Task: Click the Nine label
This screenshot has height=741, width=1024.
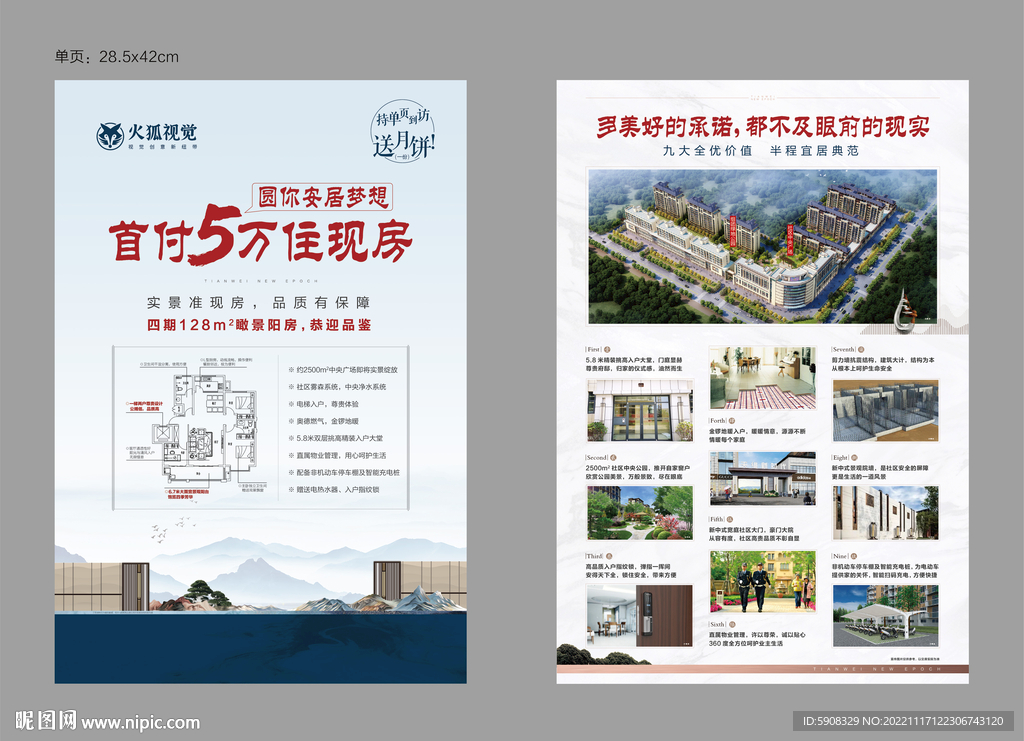Action: pyautogui.click(x=840, y=556)
